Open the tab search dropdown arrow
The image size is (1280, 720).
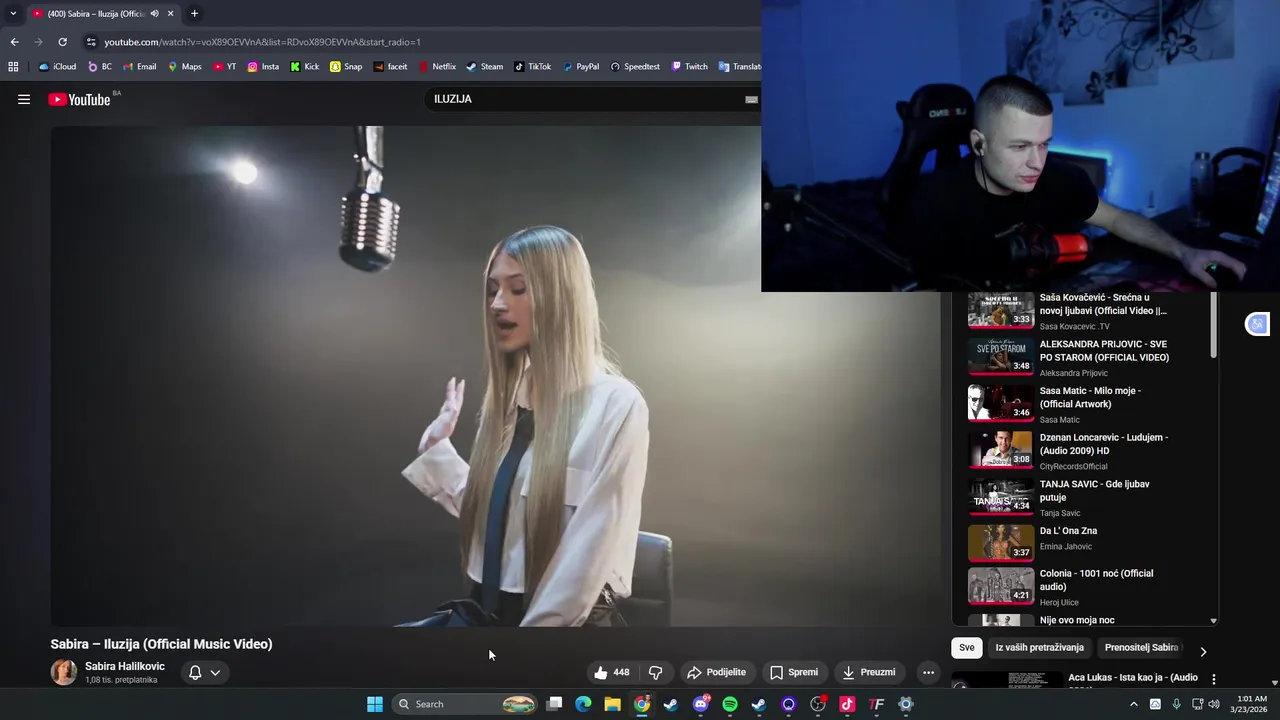(x=13, y=13)
